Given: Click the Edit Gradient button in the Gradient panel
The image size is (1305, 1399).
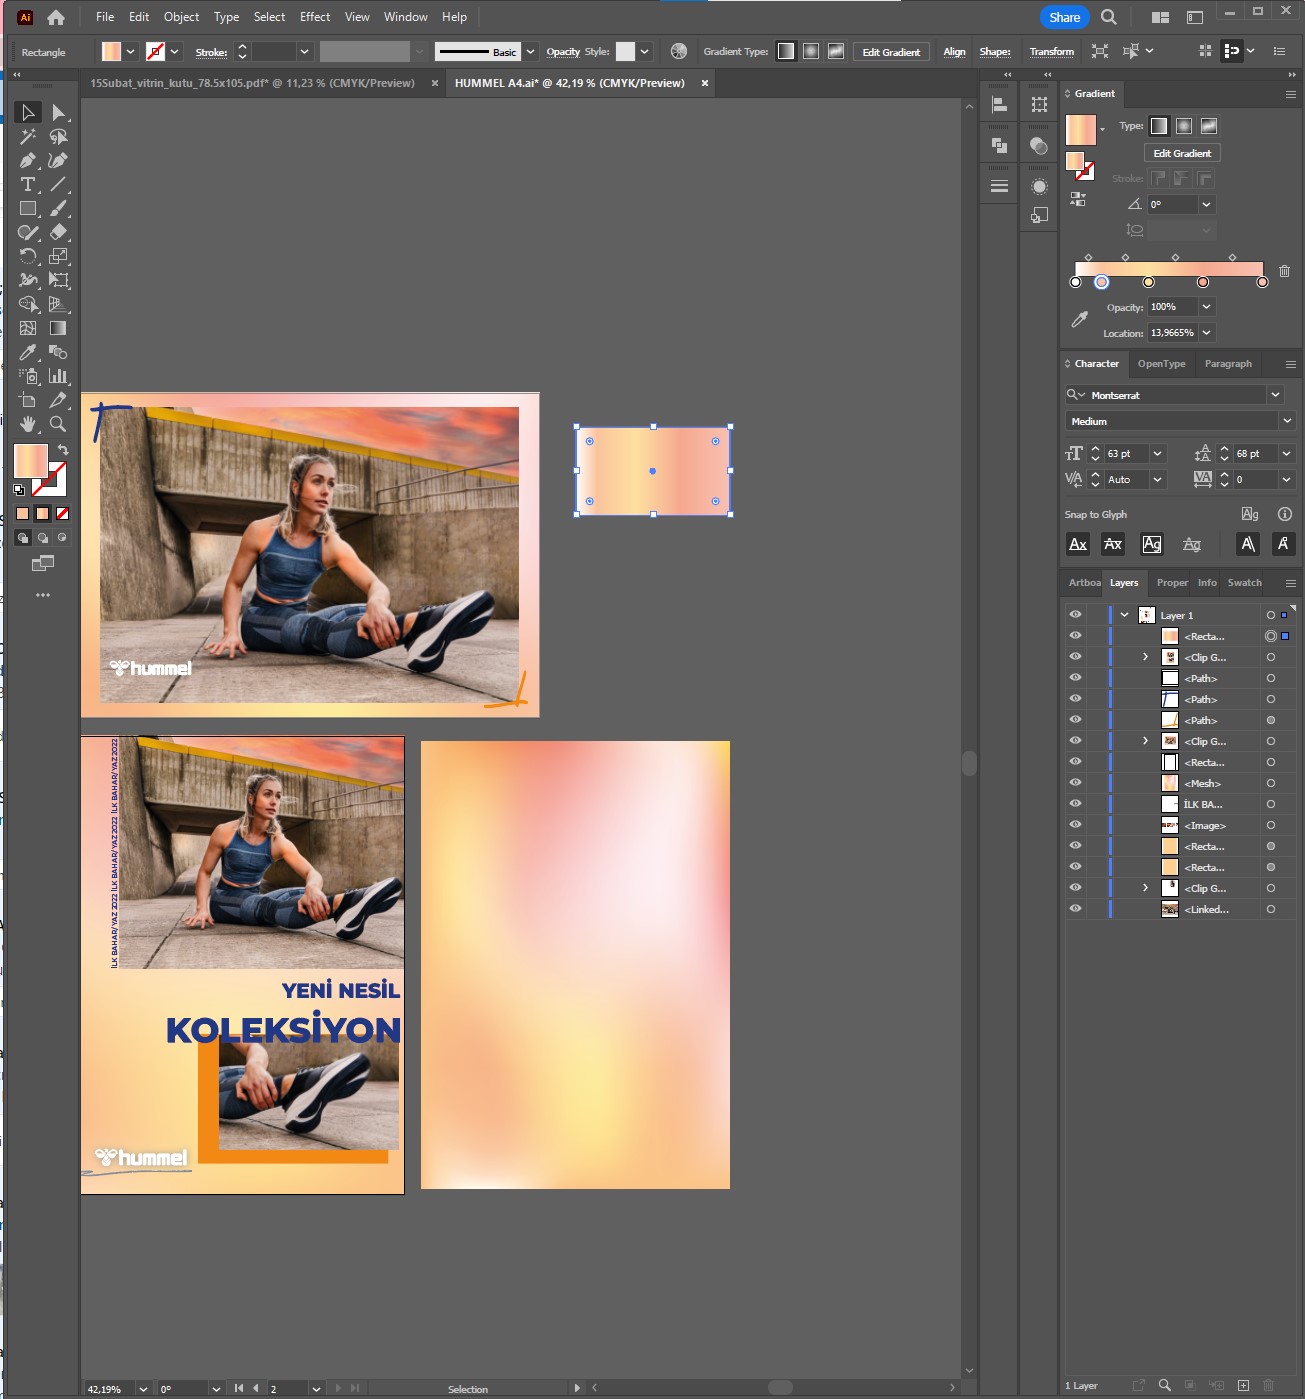Looking at the screenshot, I should (1182, 153).
